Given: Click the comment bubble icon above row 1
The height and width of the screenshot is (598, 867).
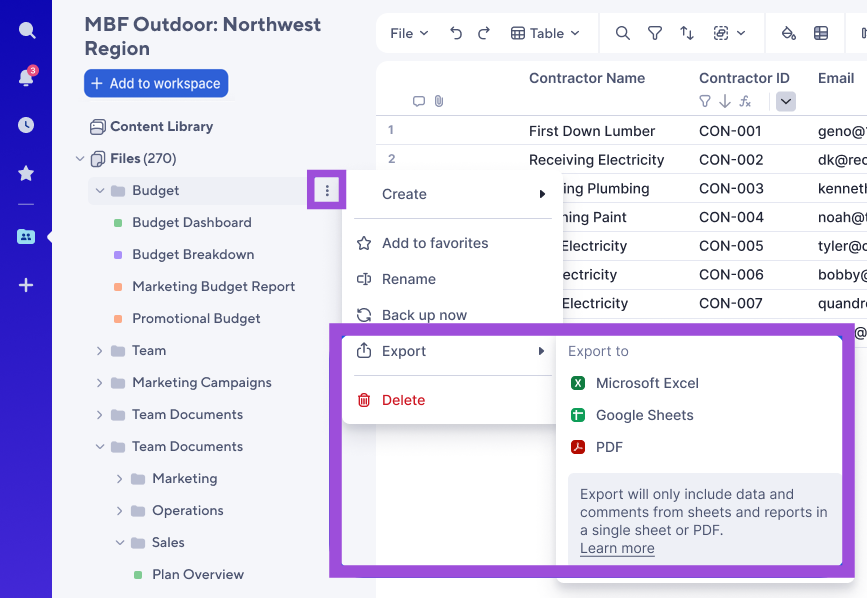Looking at the screenshot, I should 418,100.
